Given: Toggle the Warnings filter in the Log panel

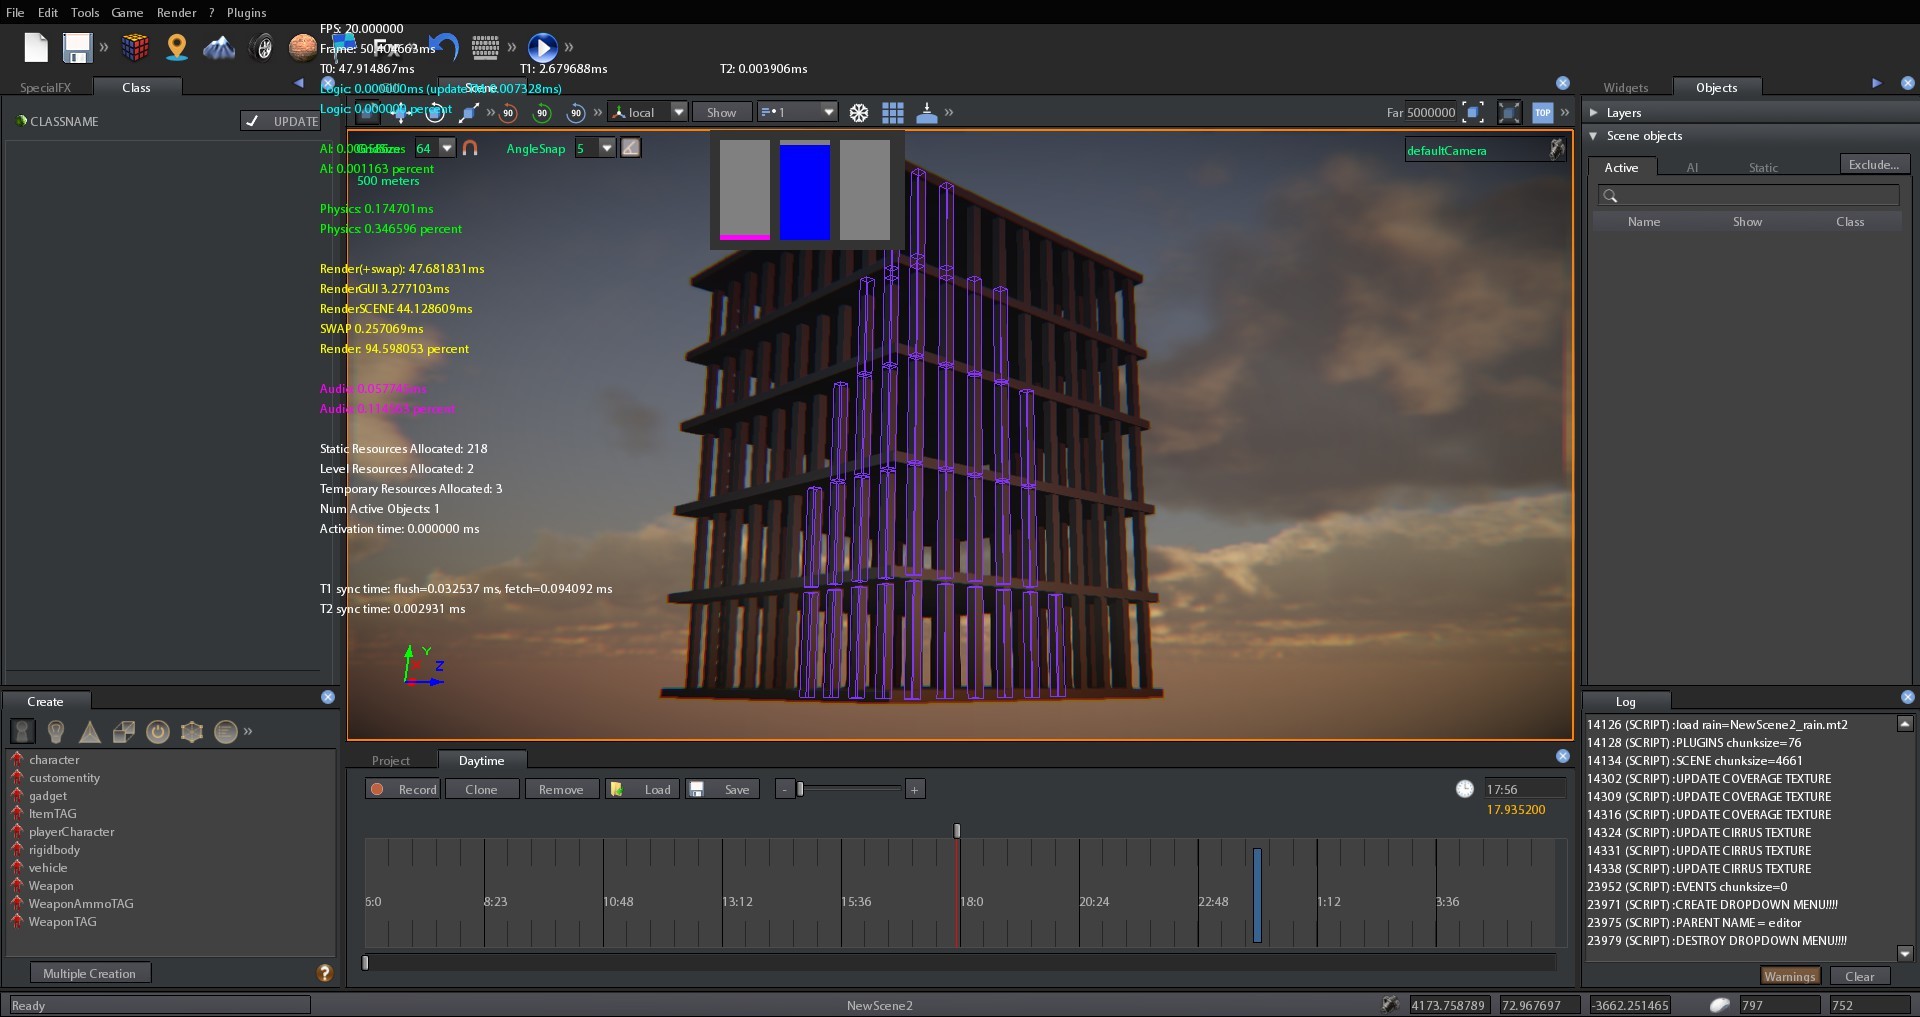Looking at the screenshot, I should click(x=1789, y=976).
